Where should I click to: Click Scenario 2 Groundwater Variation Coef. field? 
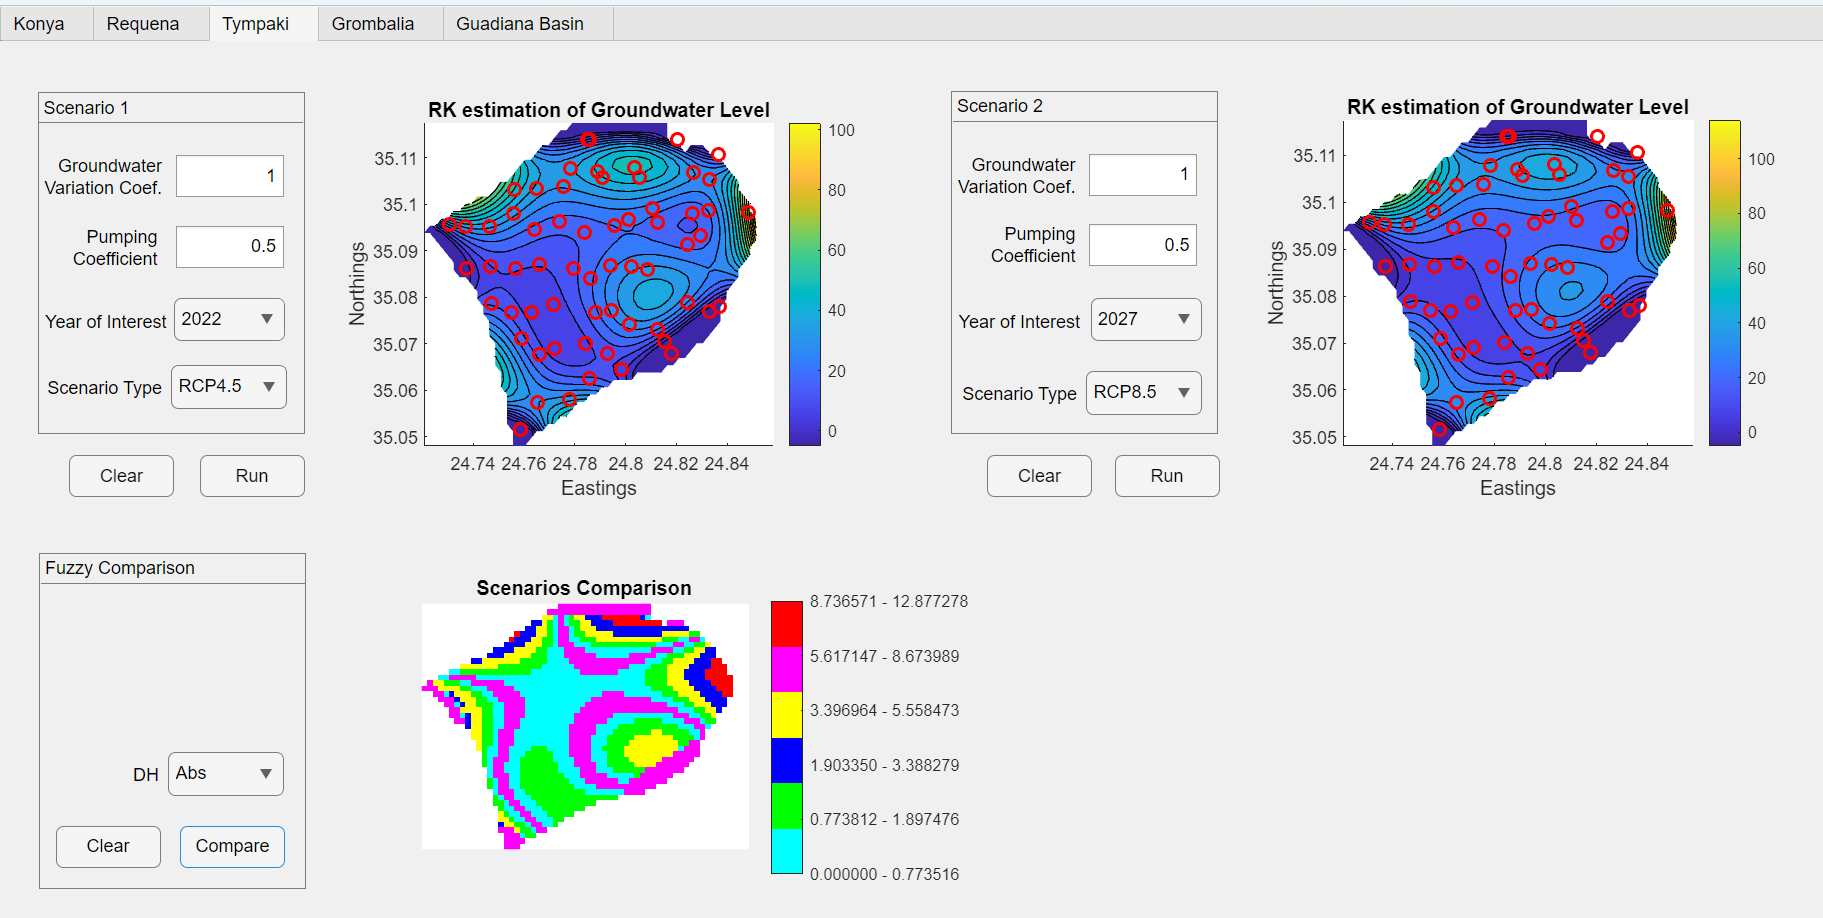(1143, 175)
